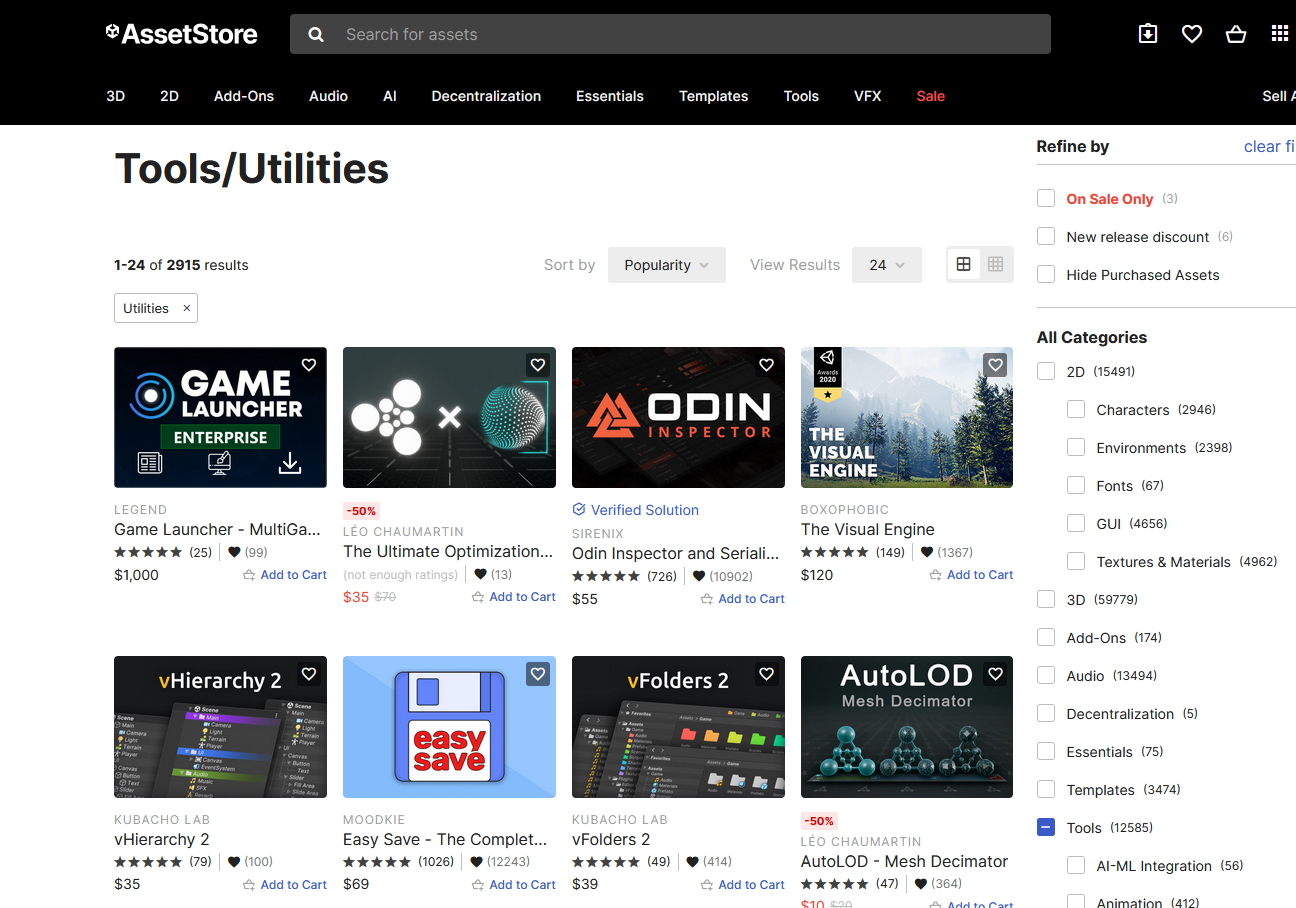The image size is (1296, 908).
Task: Open the Easy Save thumbnail
Action: 449,727
